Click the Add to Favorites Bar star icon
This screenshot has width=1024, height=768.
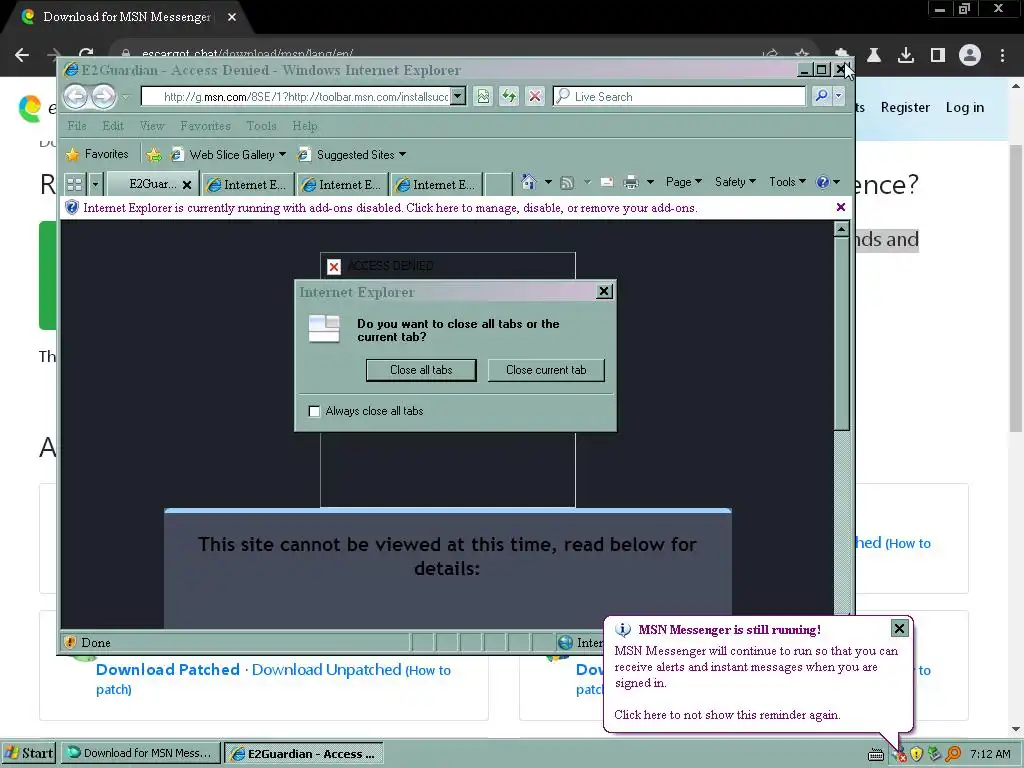point(153,155)
